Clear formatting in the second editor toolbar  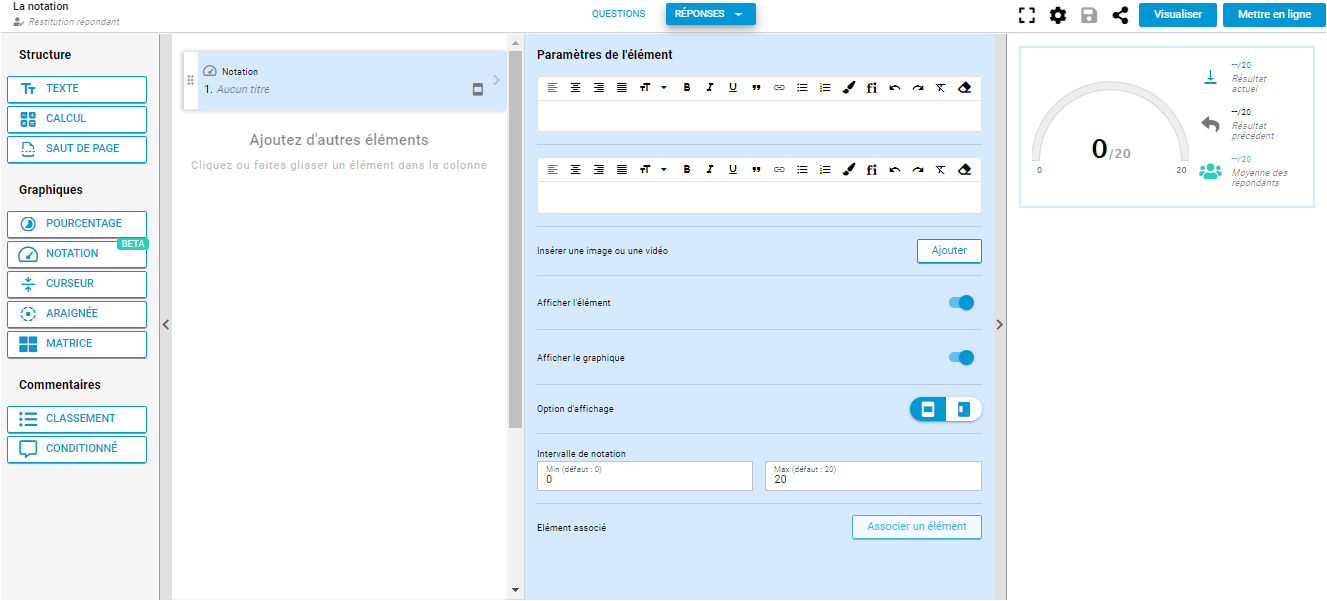[941, 170]
